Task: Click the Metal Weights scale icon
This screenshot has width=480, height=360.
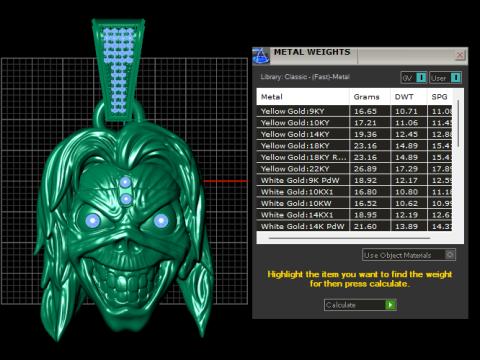Action: pos(261,55)
